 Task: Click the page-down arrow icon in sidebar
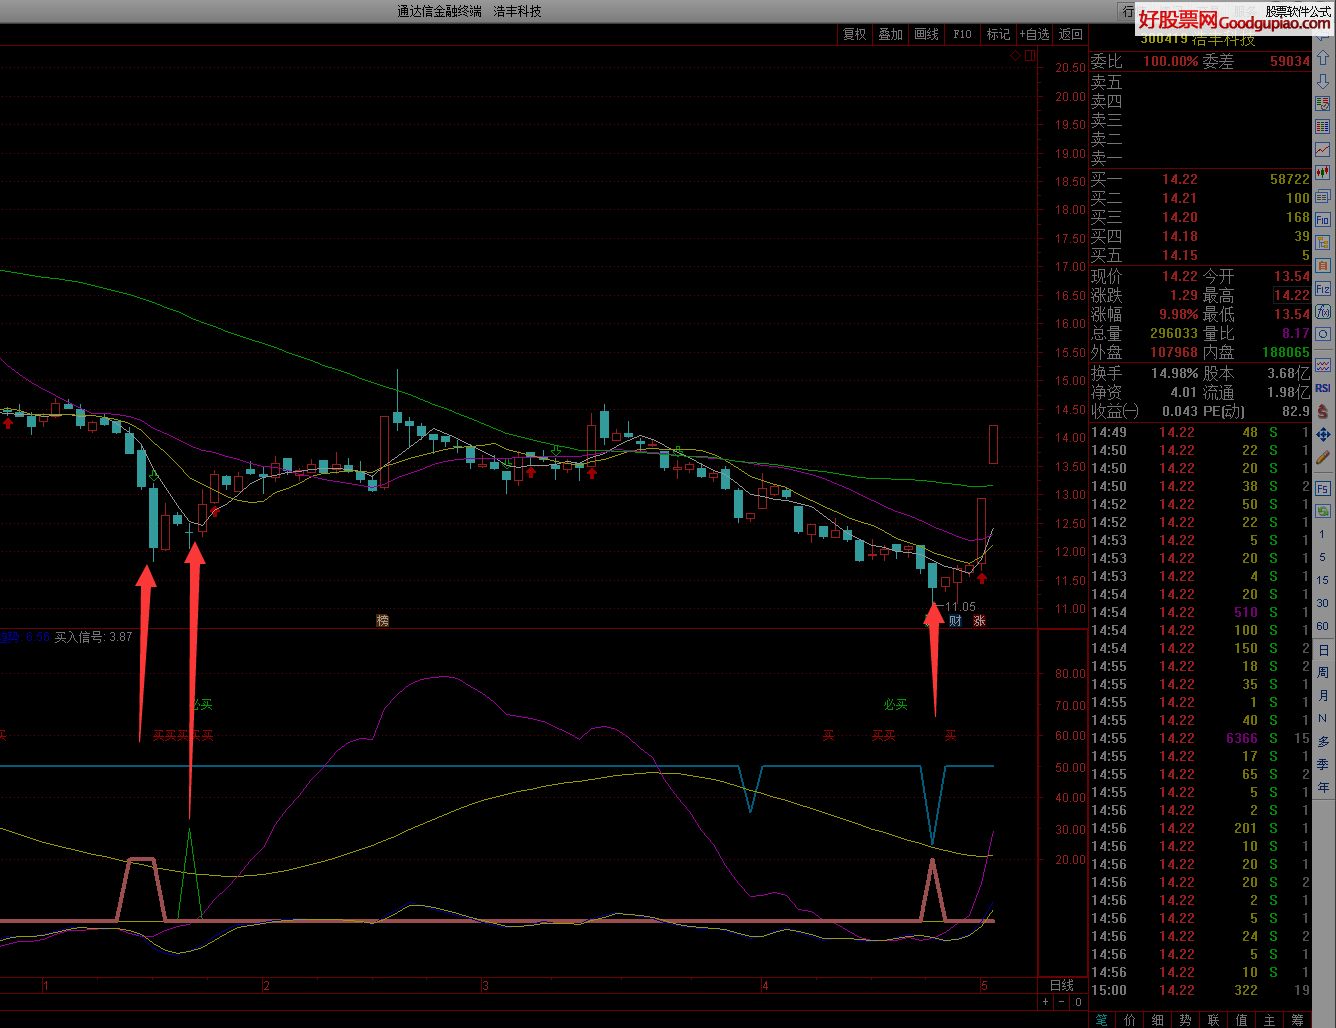pos(1323,81)
